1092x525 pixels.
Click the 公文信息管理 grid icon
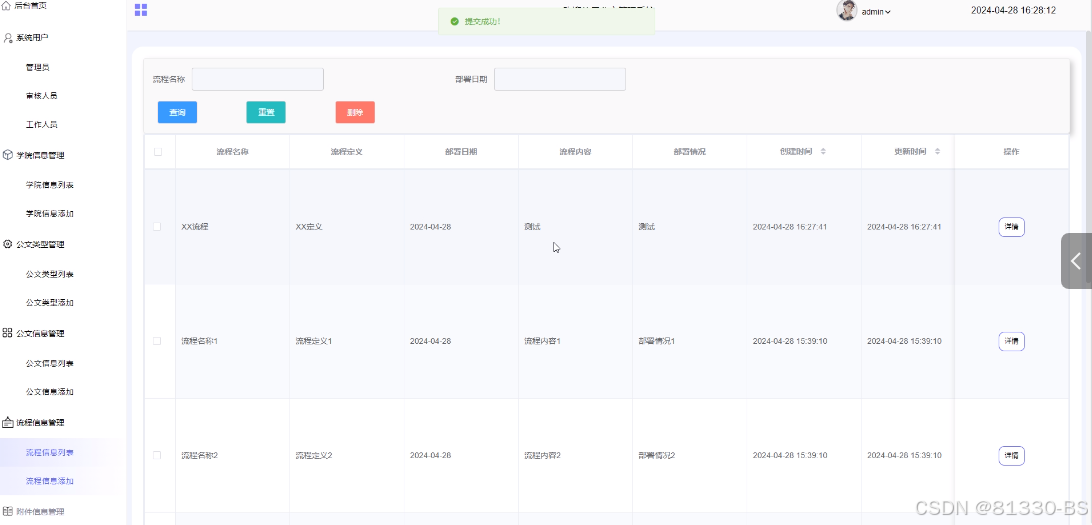coord(8,334)
